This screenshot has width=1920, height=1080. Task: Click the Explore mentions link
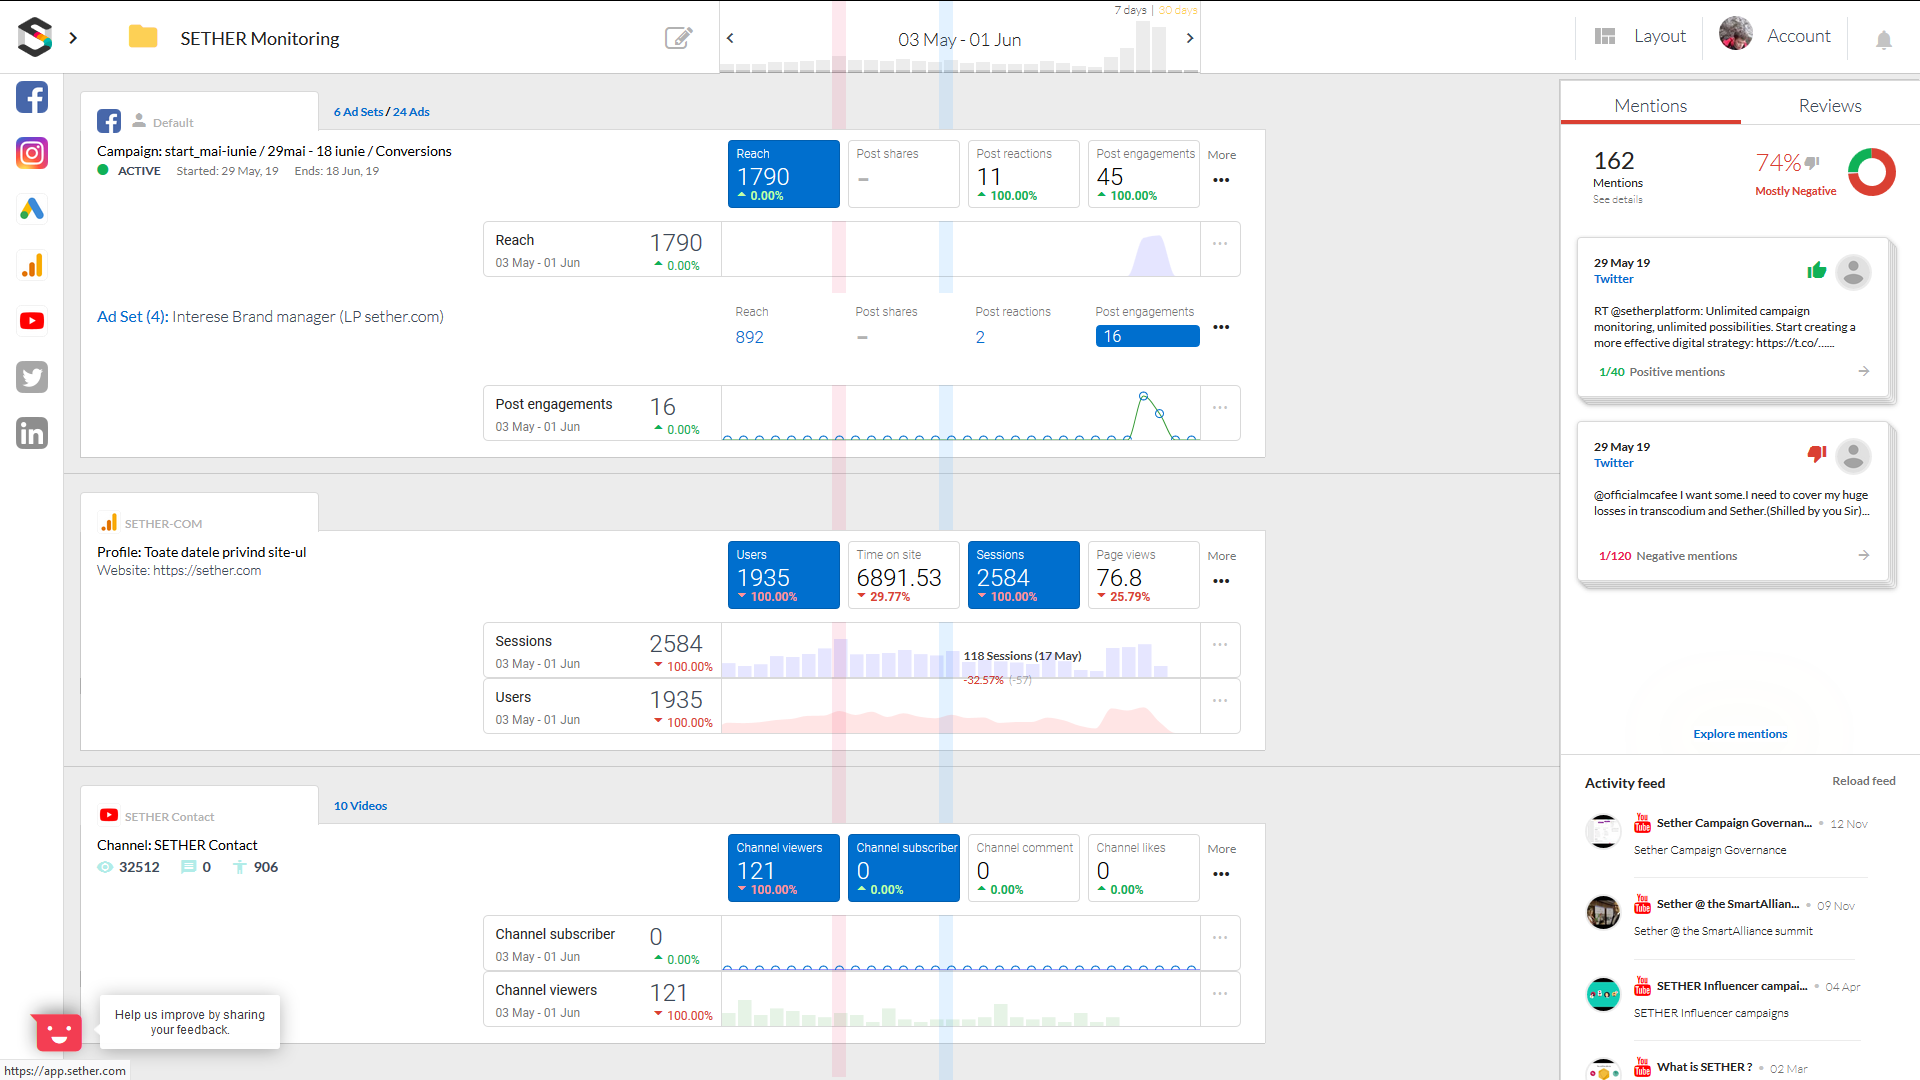tap(1739, 734)
